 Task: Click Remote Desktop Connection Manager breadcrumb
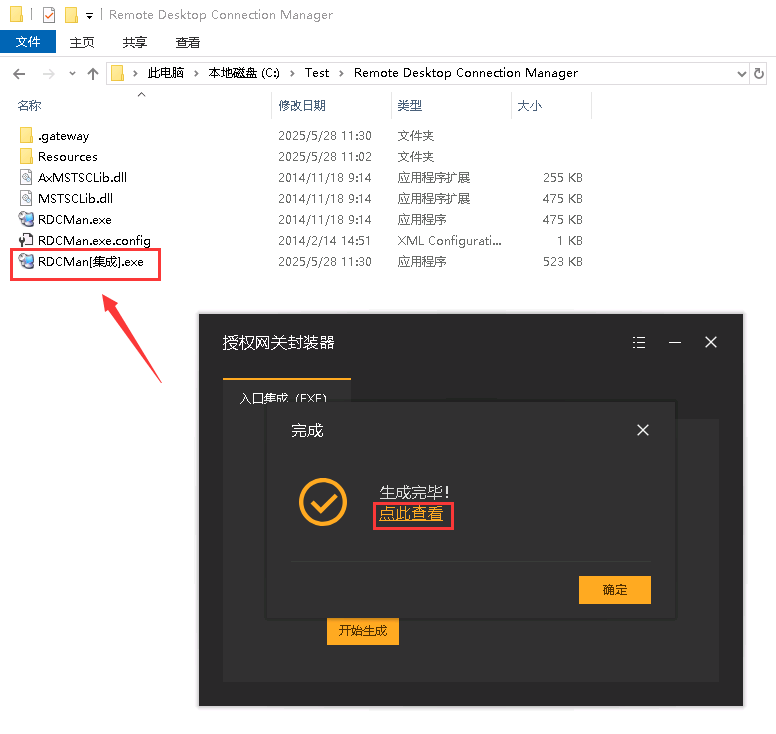pos(466,73)
